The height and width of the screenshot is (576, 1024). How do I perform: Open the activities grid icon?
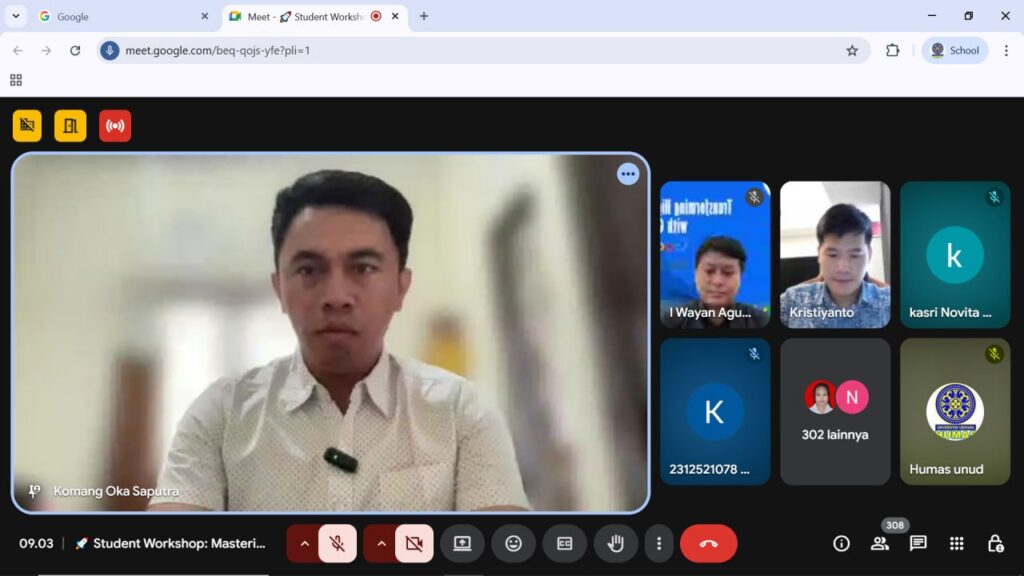click(x=957, y=543)
